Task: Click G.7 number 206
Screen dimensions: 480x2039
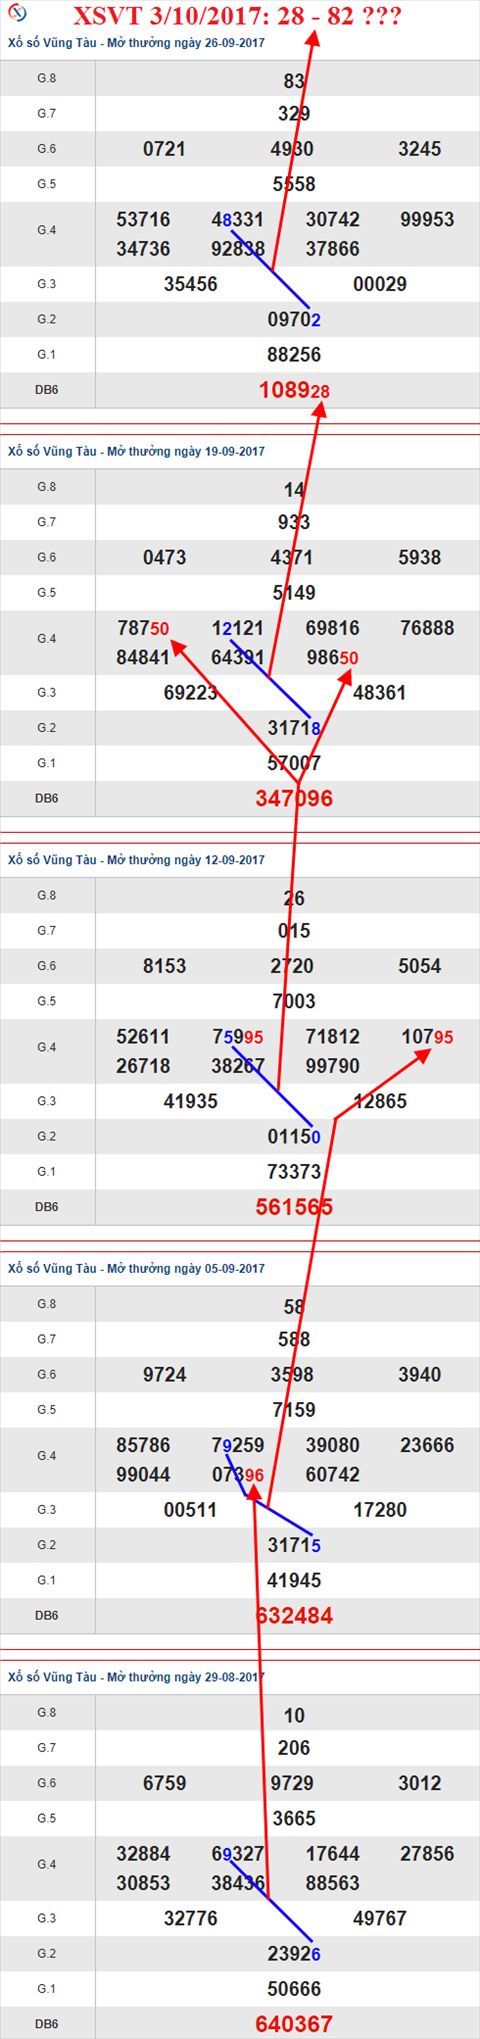Action: click(294, 1748)
